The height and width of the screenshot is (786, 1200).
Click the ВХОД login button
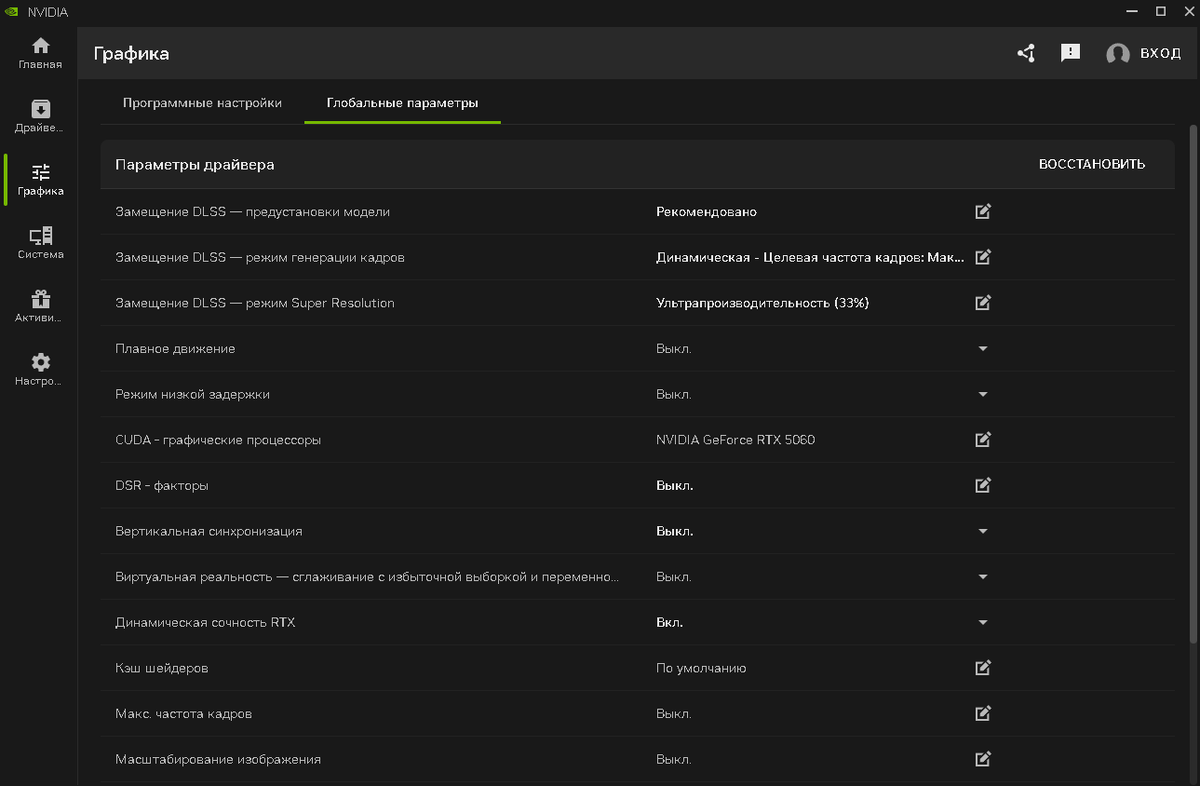point(1161,53)
